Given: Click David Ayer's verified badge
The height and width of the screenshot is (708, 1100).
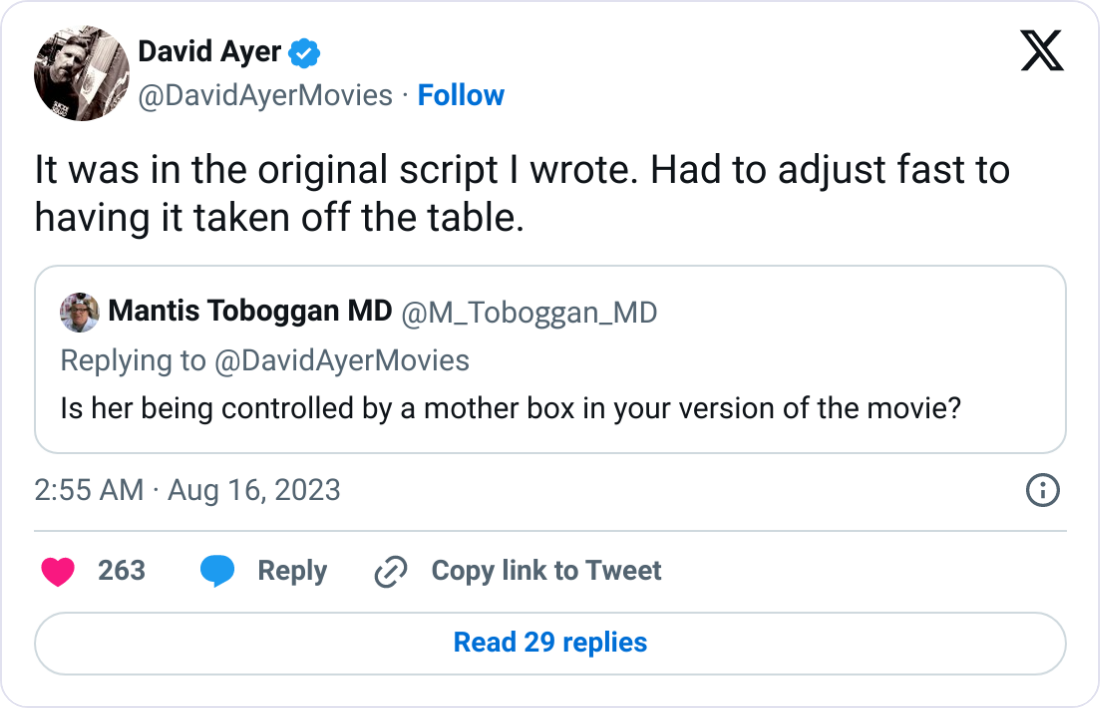Looking at the screenshot, I should point(303,51).
